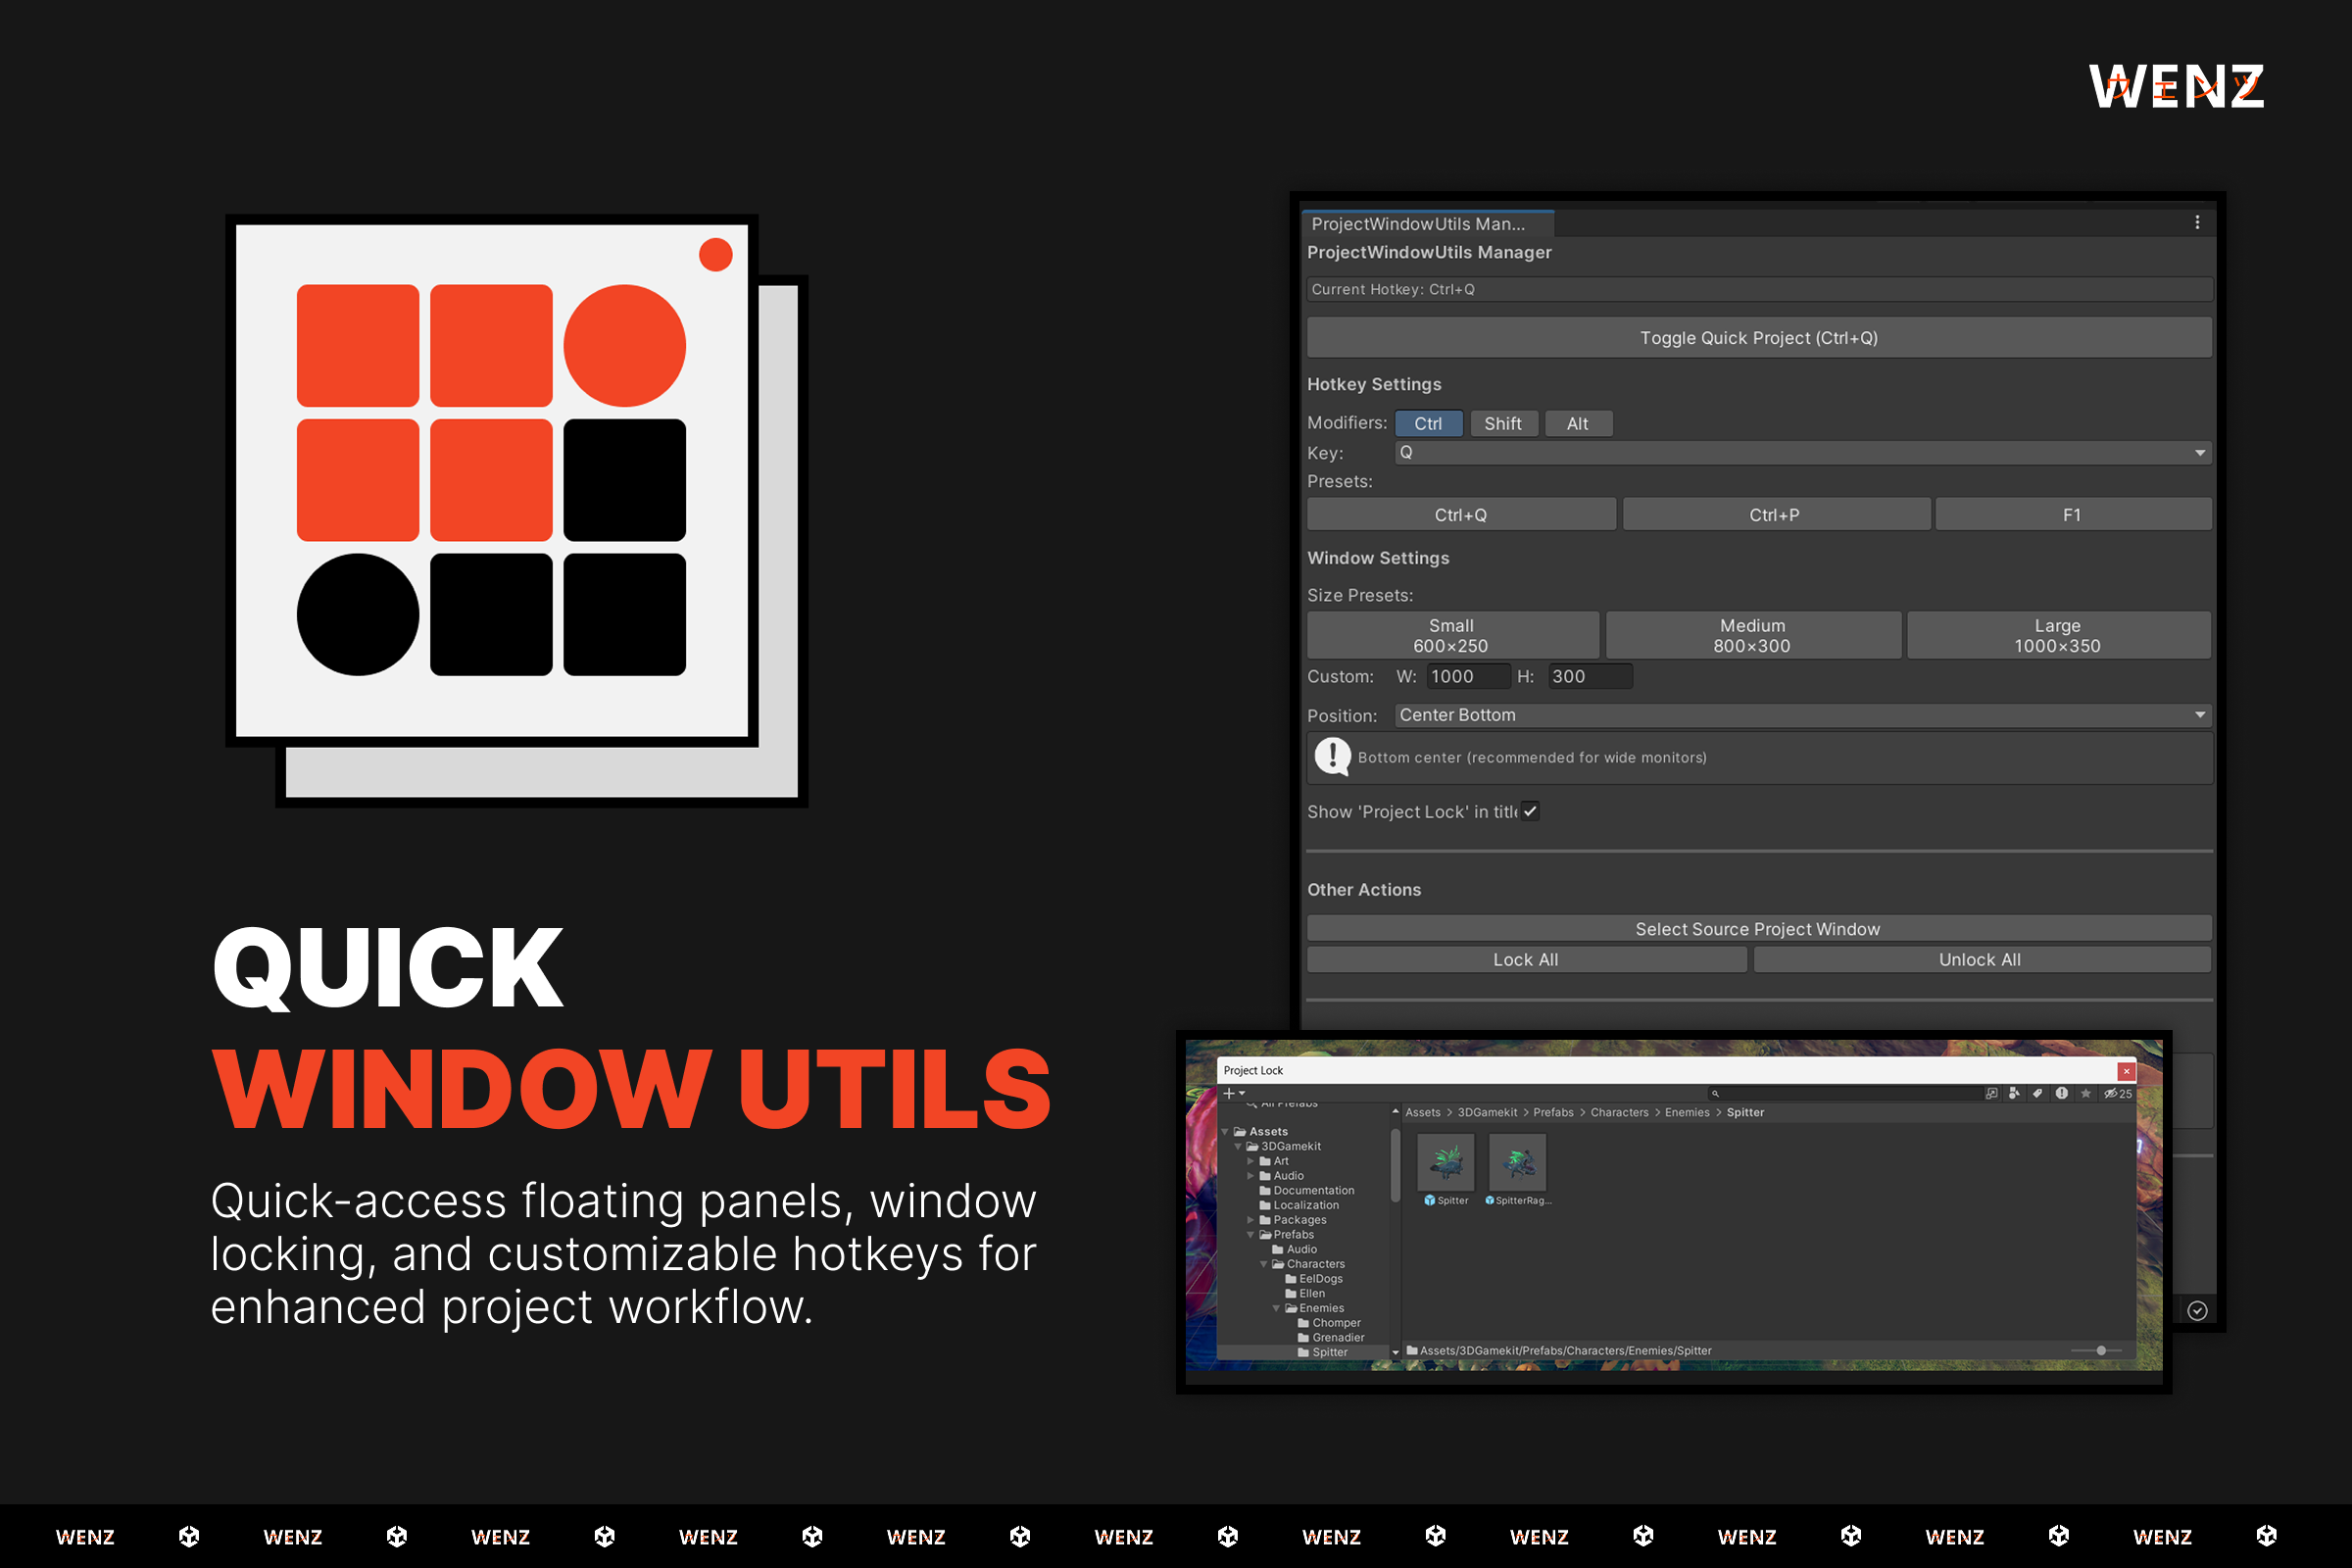
Task: Click Select Source Project Window button
Action: (1759, 929)
